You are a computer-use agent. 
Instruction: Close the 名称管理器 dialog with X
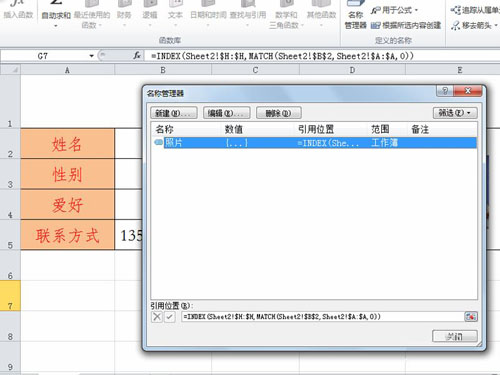click(468, 91)
